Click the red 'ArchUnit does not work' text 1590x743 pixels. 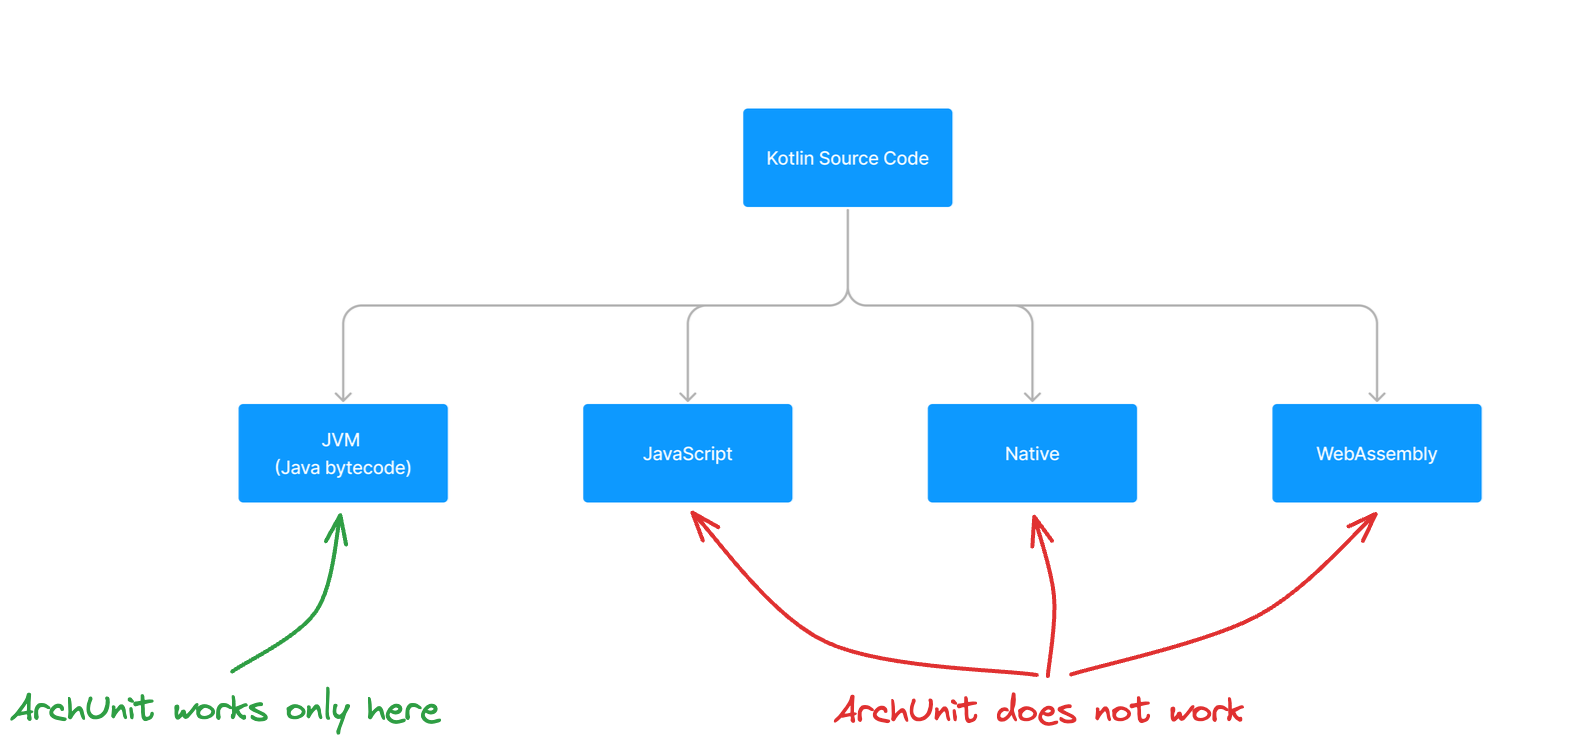pyautogui.click(x=1039, y=710)
